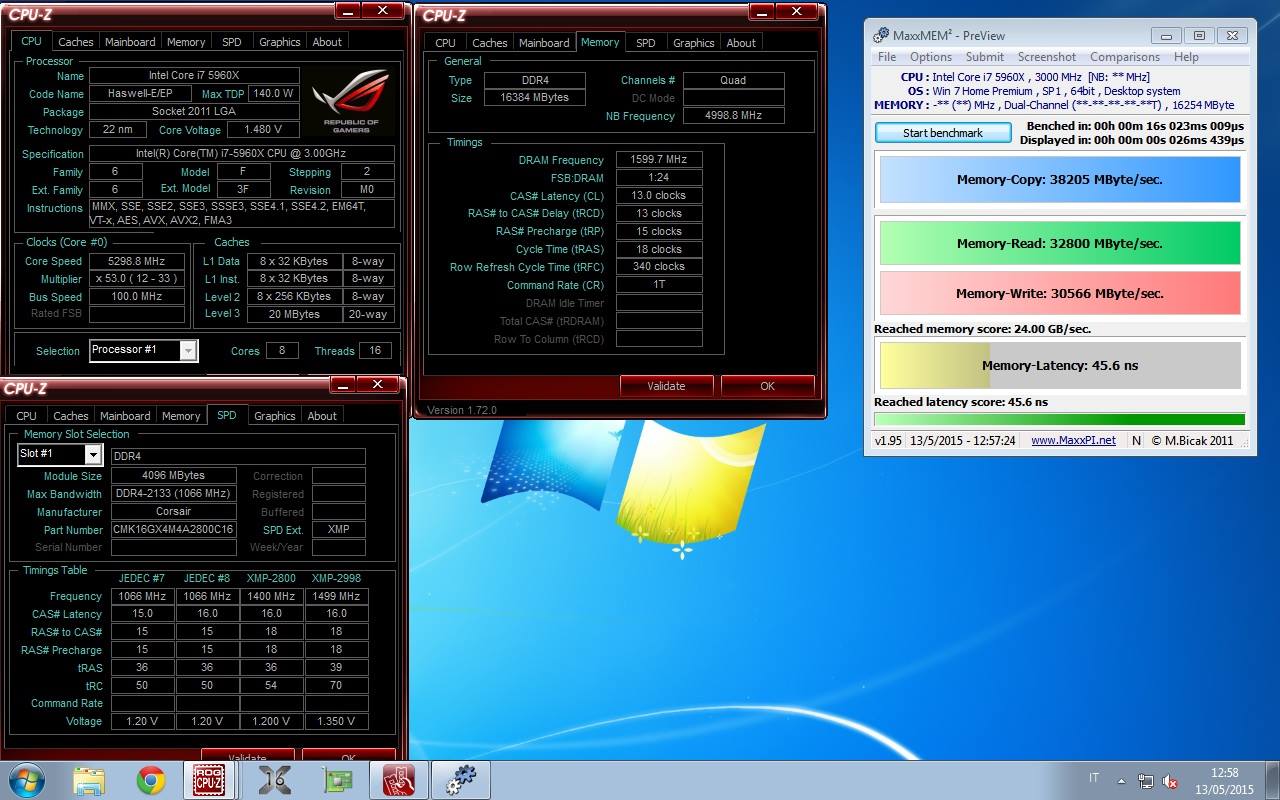This screenshot has height=800, width=1280.
Task: Click the N button in MaxxMEM status bar
Action: (x=1137, y=440)
